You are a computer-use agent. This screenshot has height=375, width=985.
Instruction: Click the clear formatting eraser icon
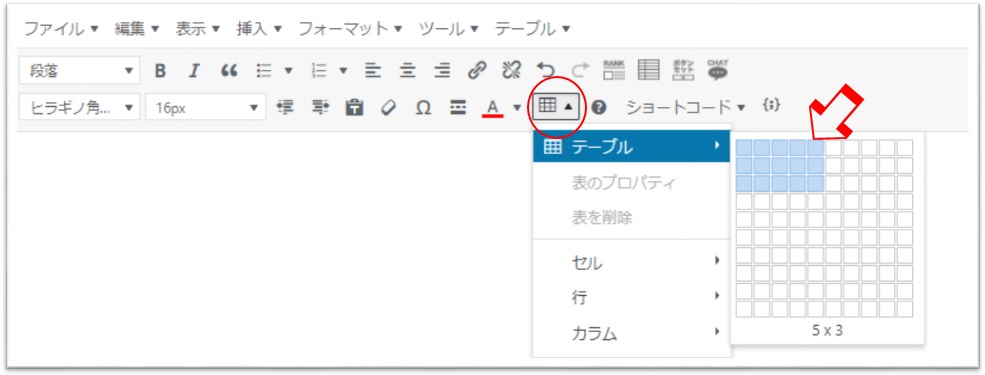[389, 107]
